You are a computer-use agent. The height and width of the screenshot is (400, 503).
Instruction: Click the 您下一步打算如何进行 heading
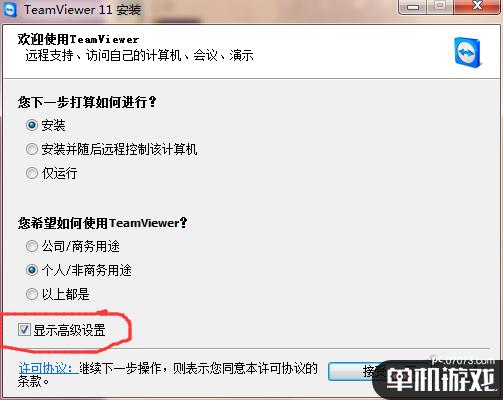click(x=87, y=102)
